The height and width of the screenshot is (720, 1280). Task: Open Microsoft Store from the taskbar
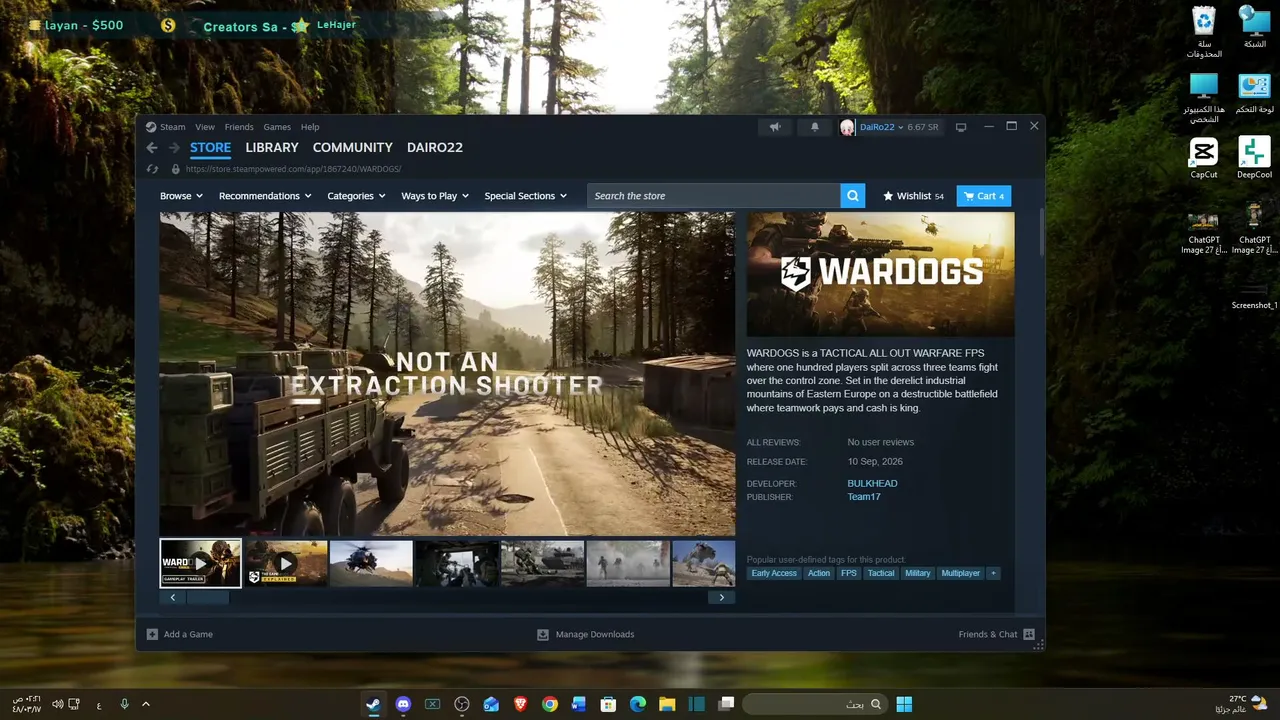tap(608, 704)
